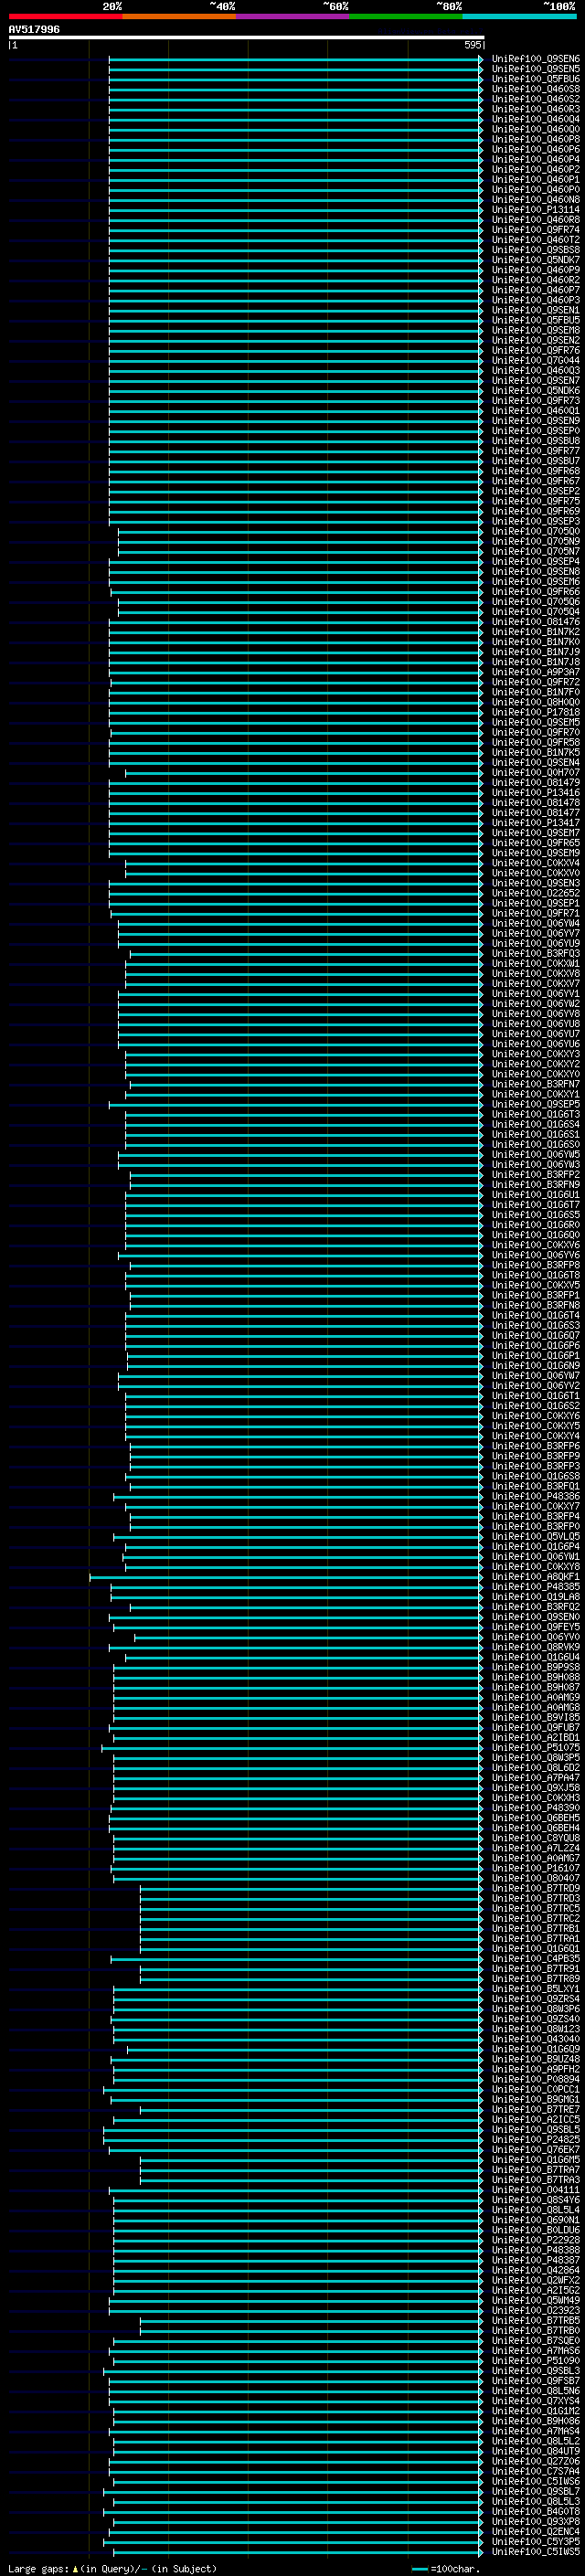Select label UniRef100_C0KXV4
This screenshot has height=2576, width=585.
pyautogui.click(x=536, y=864)
